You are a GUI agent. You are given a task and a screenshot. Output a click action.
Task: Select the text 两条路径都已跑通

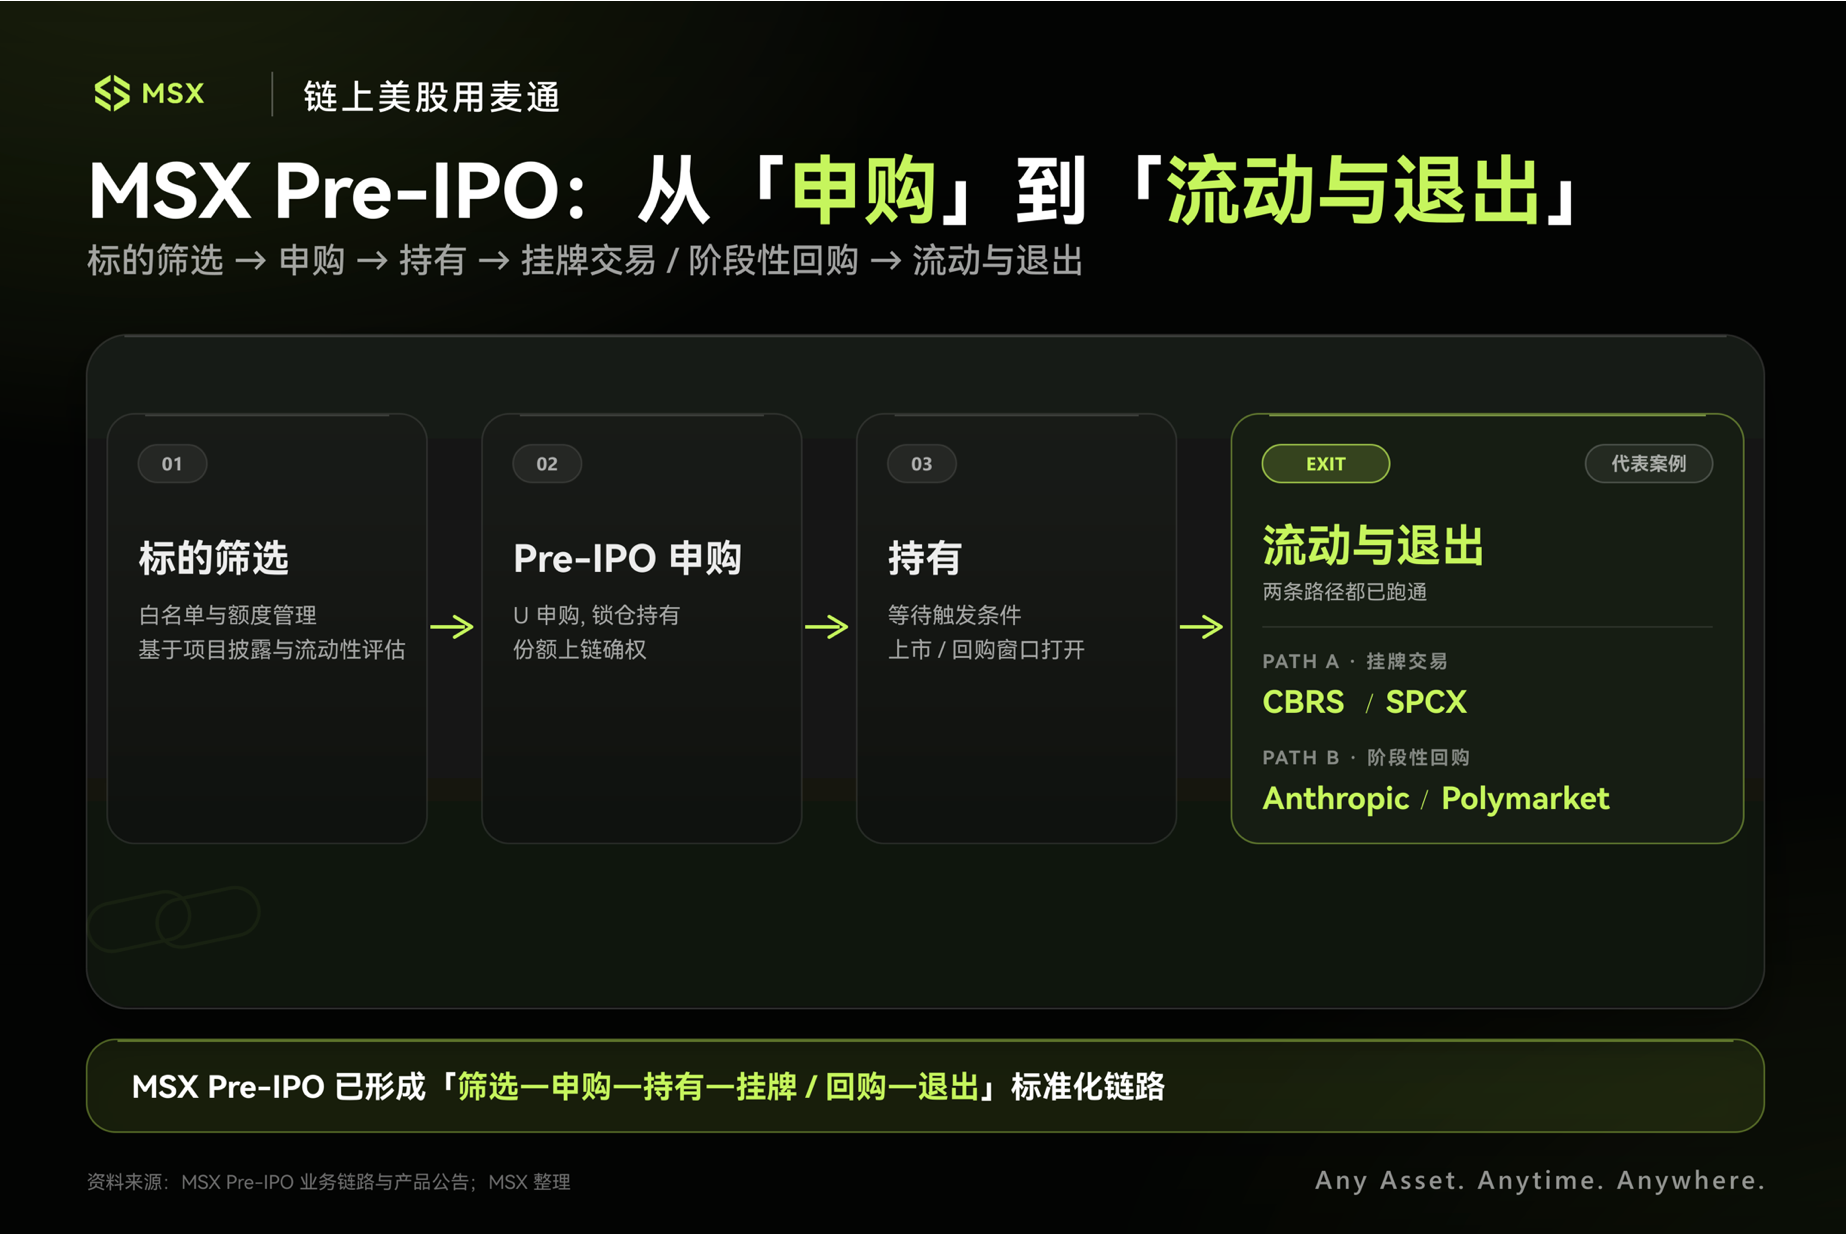1344,592
